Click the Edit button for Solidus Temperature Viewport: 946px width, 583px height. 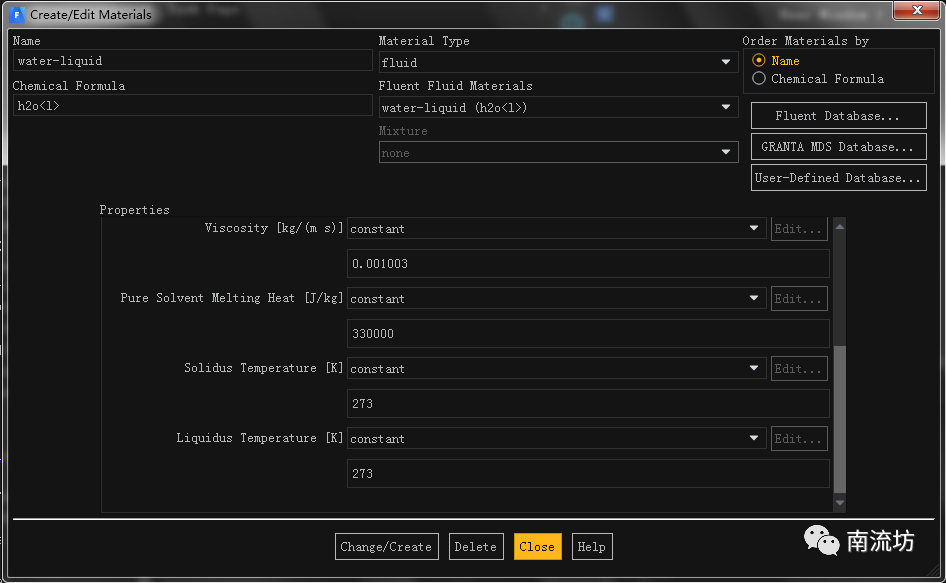pyautogui.click(x=799, y=369)
